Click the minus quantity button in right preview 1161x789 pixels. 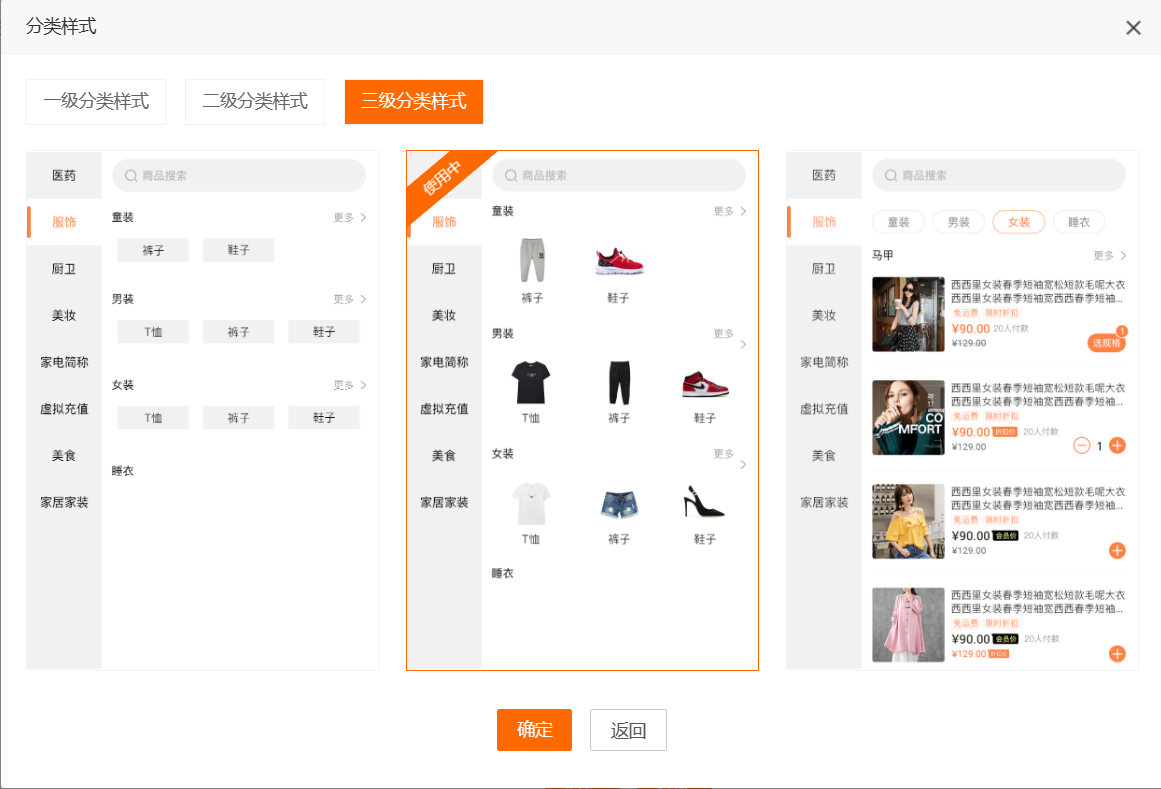pyautogui.click(x=1081, y=445)
